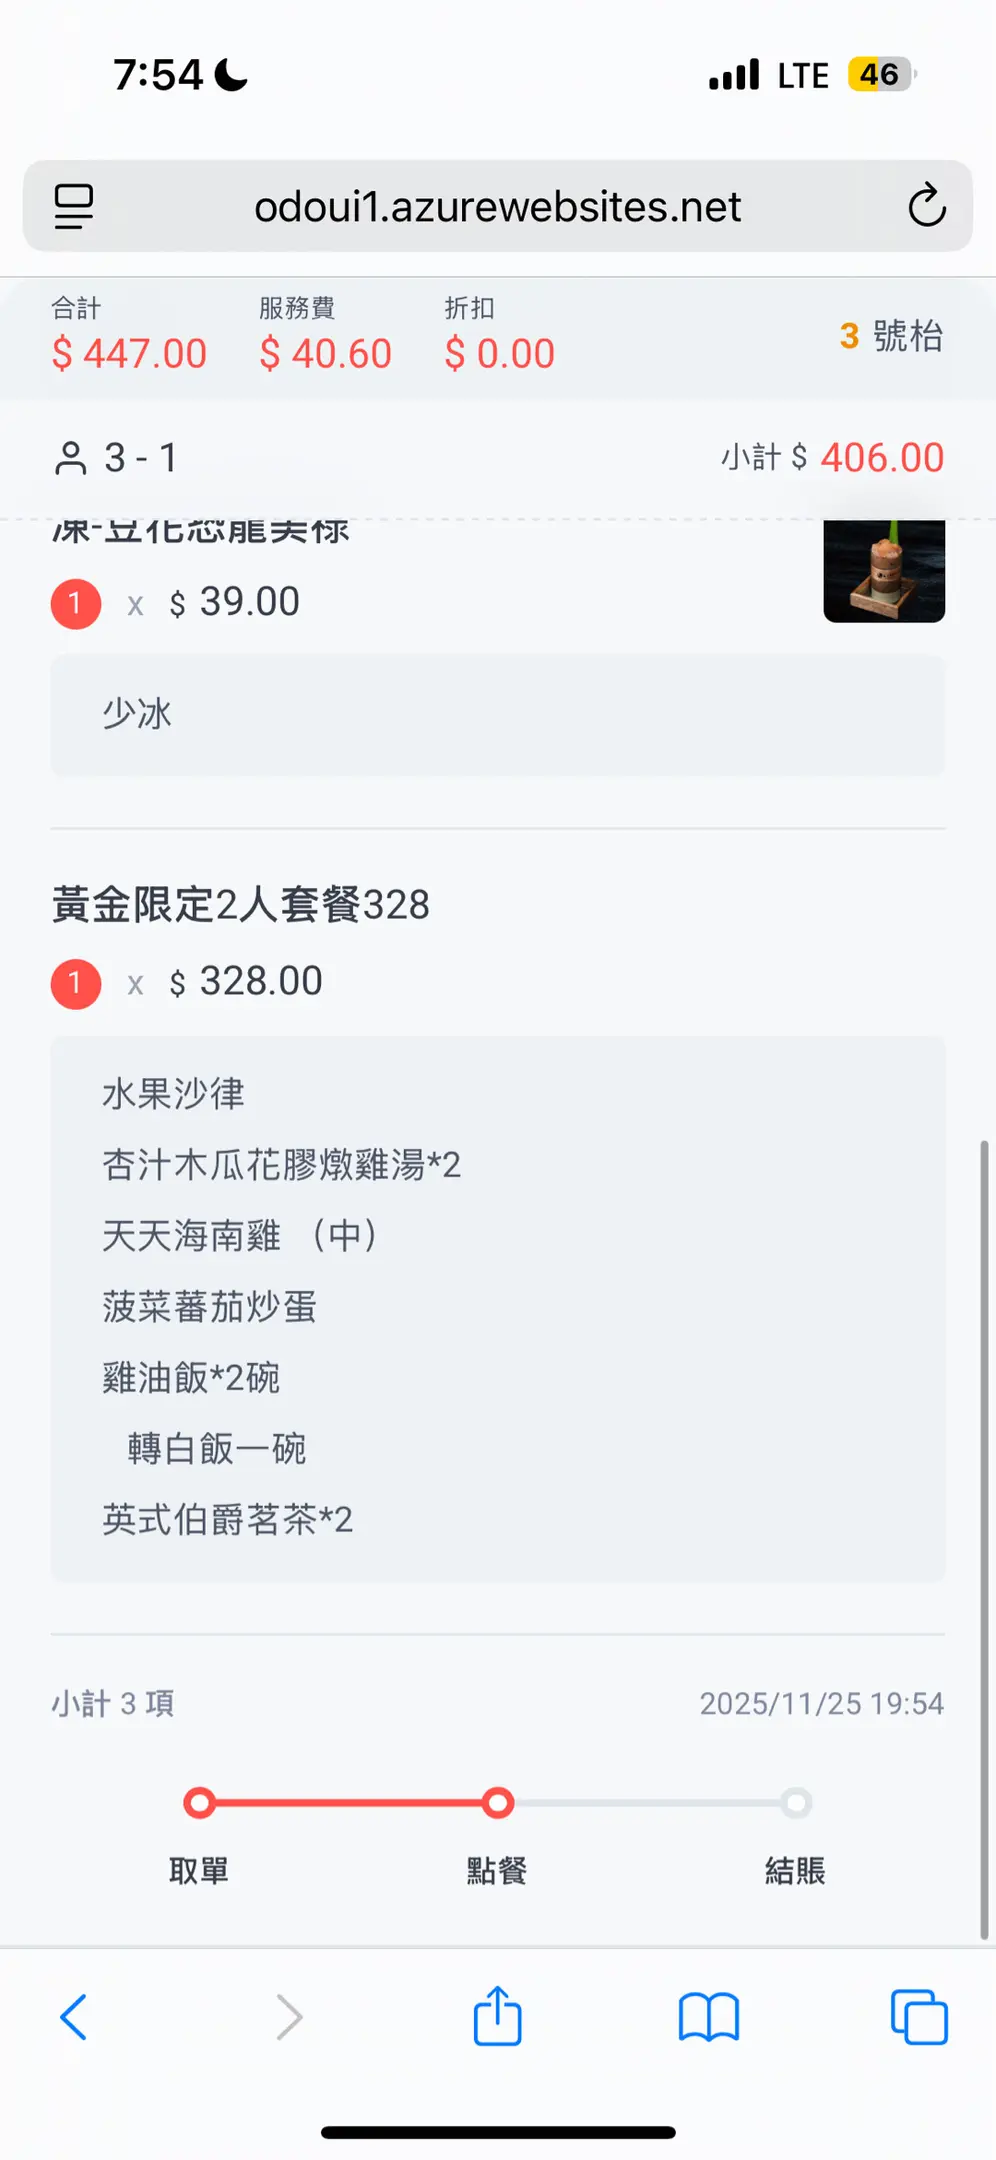Tap the 取單 step label
Viewport: 996px width, 2160px height.
[x=199, y=1871]
